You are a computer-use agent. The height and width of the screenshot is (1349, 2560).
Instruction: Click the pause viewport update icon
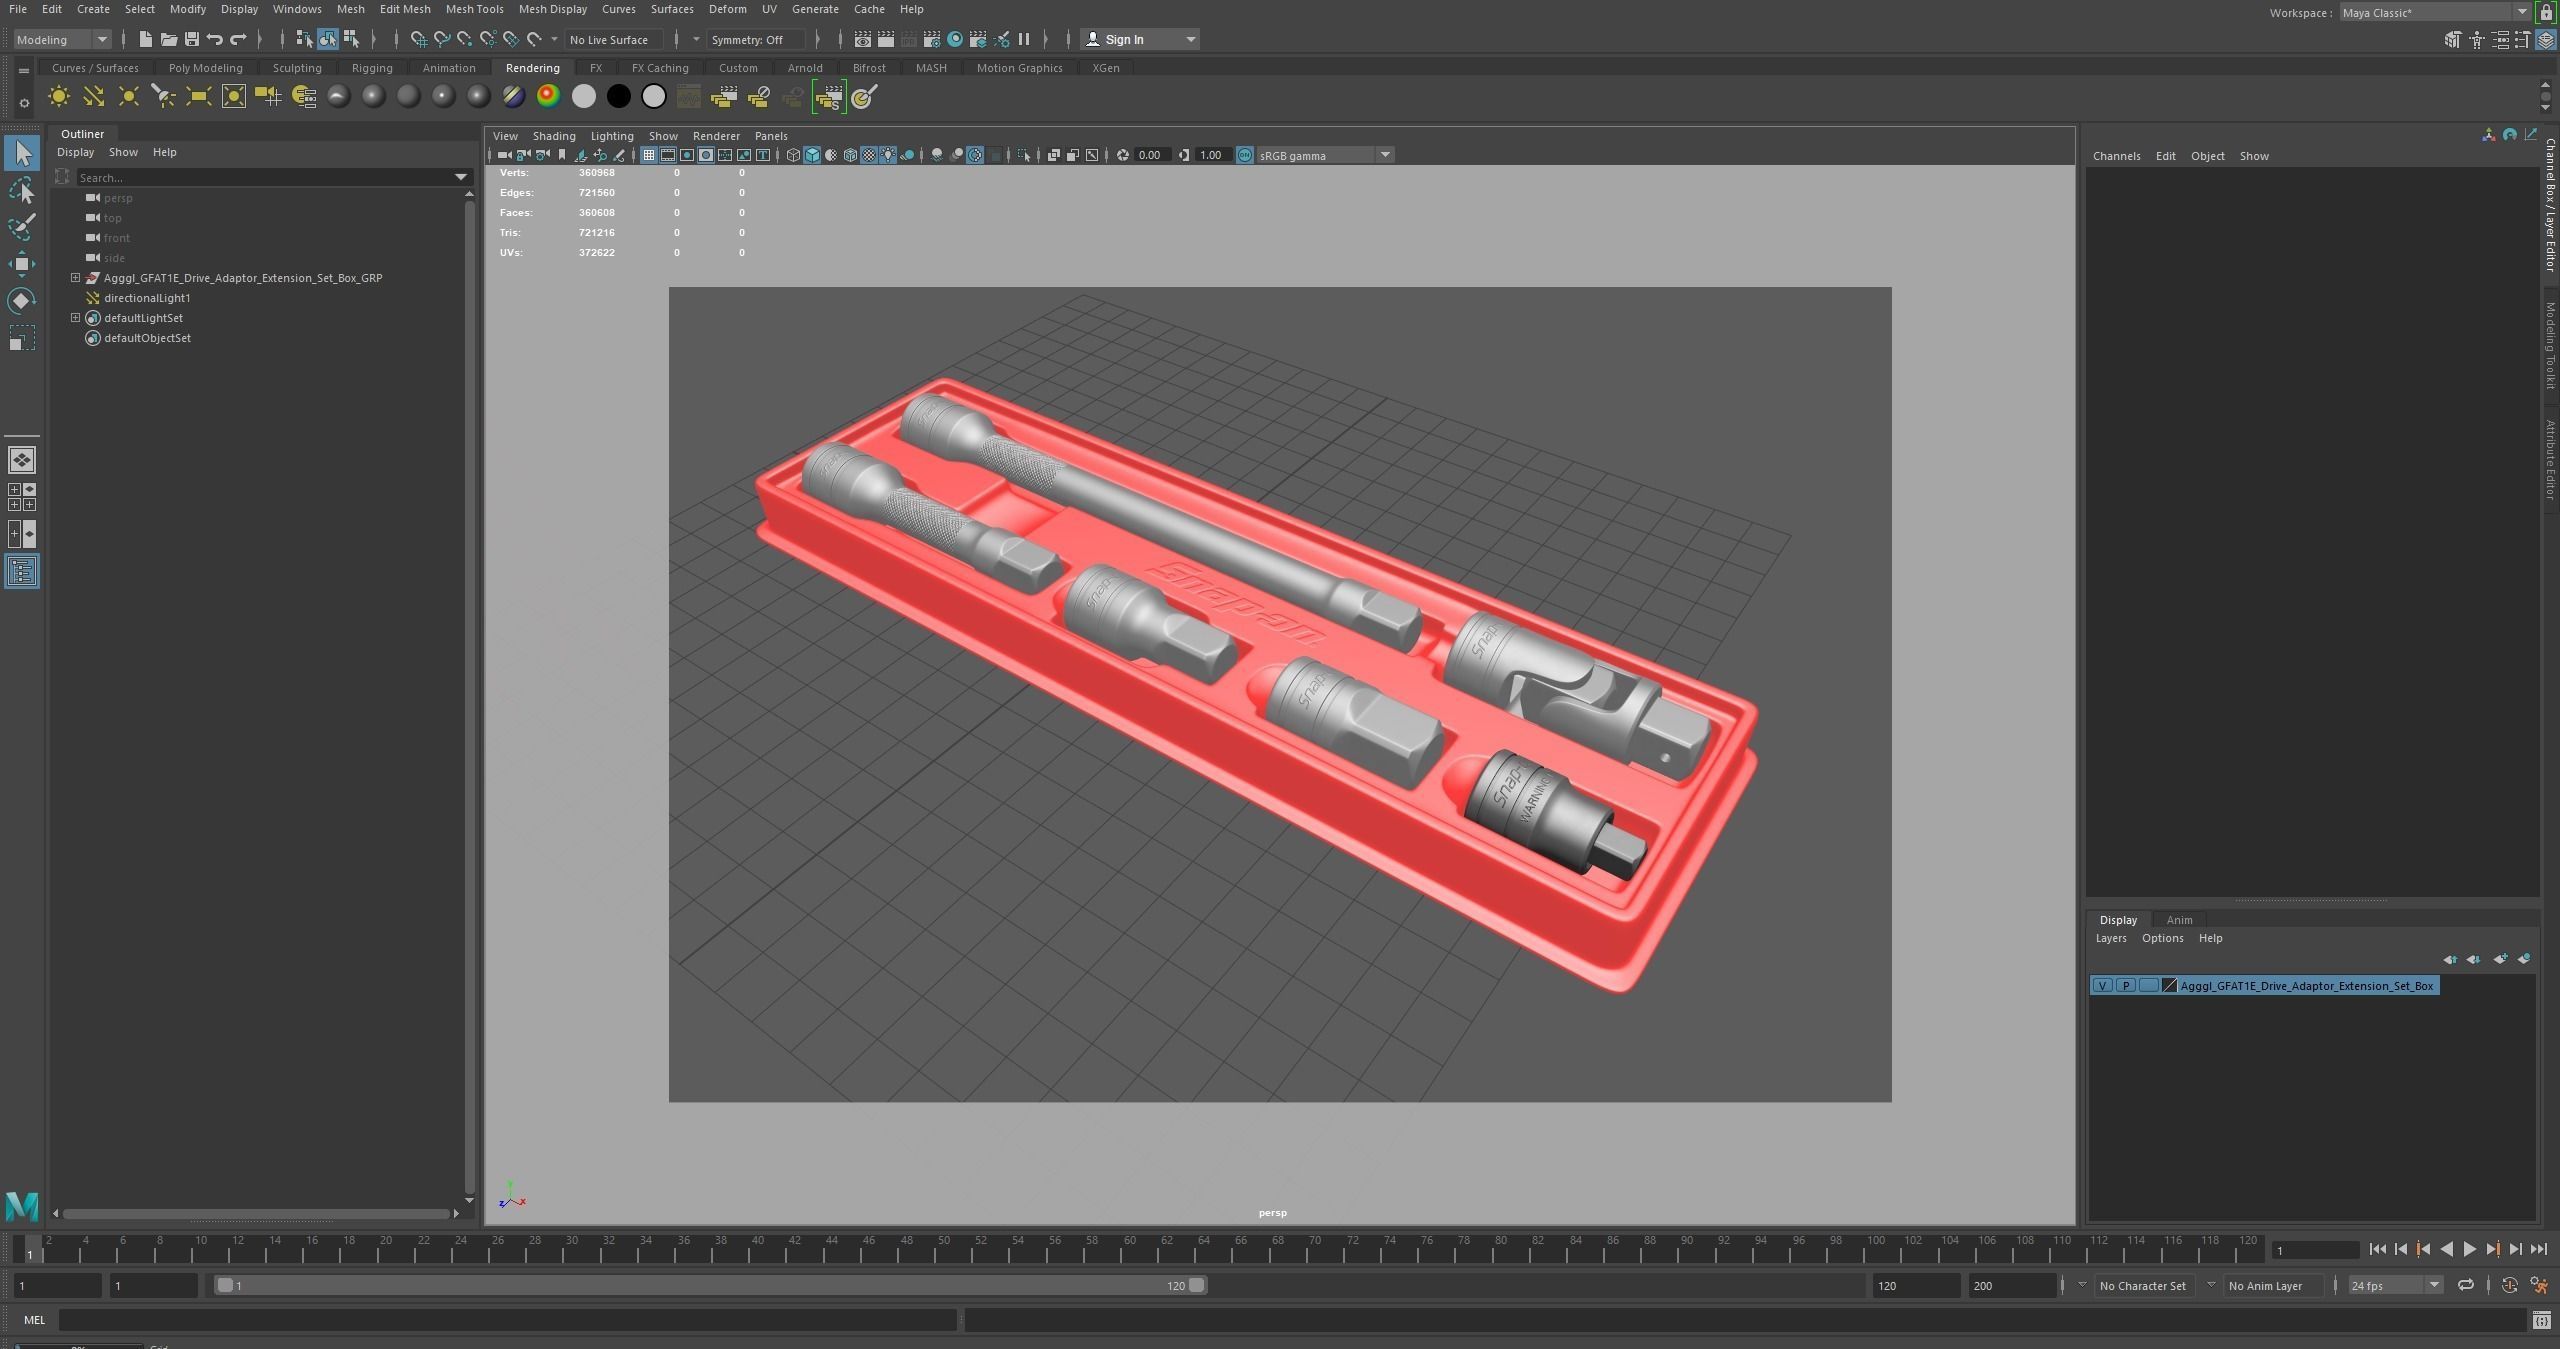1024,39
